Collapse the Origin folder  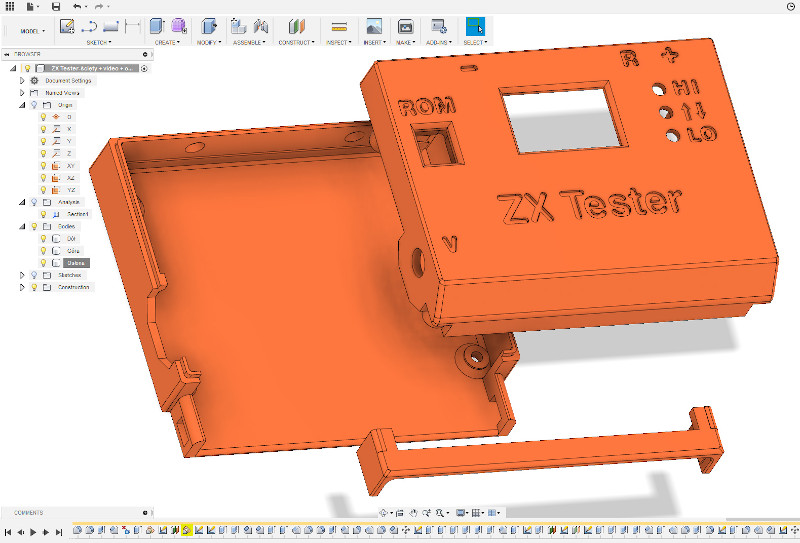tap(22, 105)
